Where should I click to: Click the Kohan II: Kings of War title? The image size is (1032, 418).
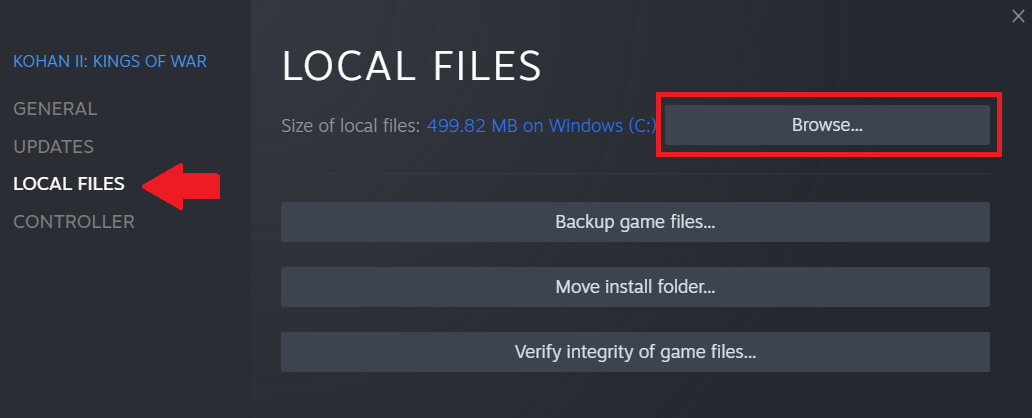(x=110, y=62)
